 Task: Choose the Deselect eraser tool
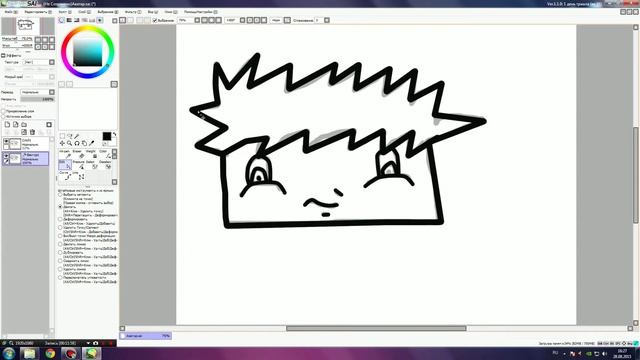click(x=105, y=164)
